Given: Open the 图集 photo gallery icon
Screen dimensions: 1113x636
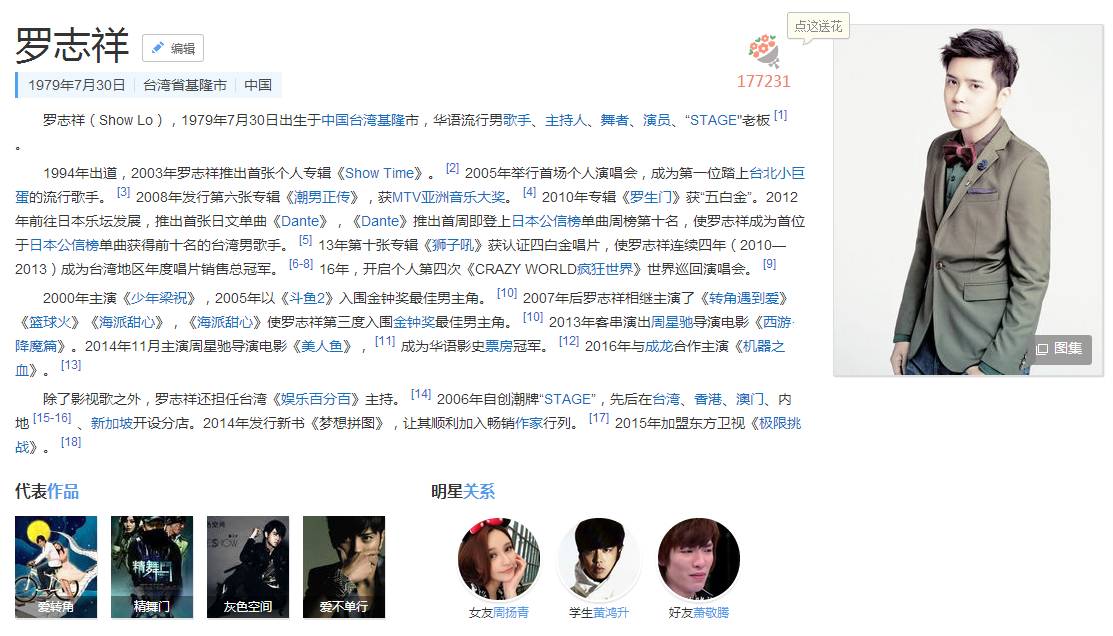Looking at the screenshot, I should (x=1060, y=349).
